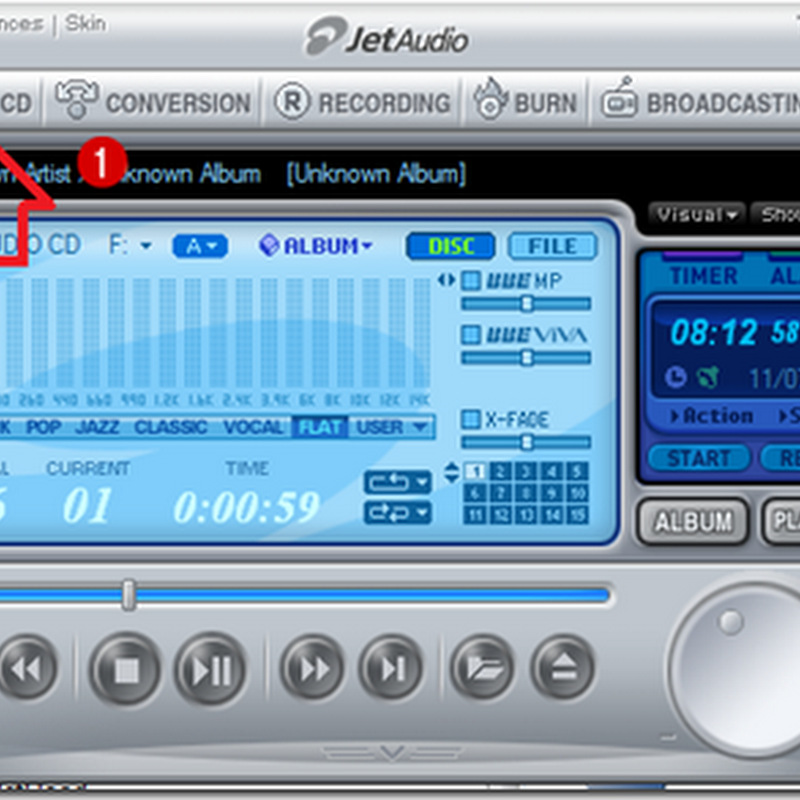Select the CLASSIC equalizer preset
The height and width of the screenshot is (800, 800).
[171, 427]
